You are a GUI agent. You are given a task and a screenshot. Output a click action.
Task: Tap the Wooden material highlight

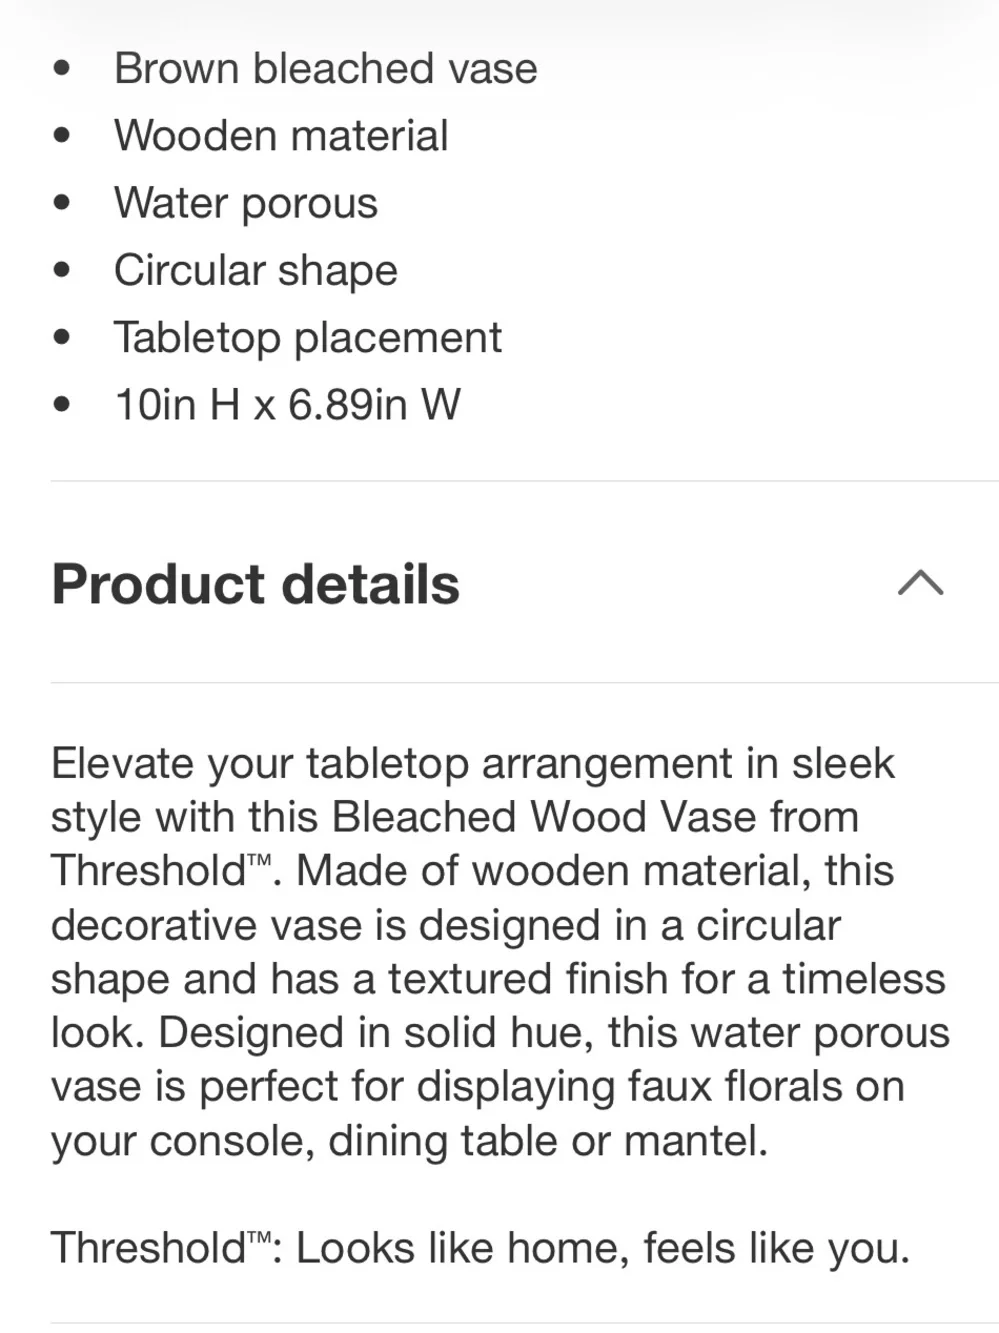281,136
